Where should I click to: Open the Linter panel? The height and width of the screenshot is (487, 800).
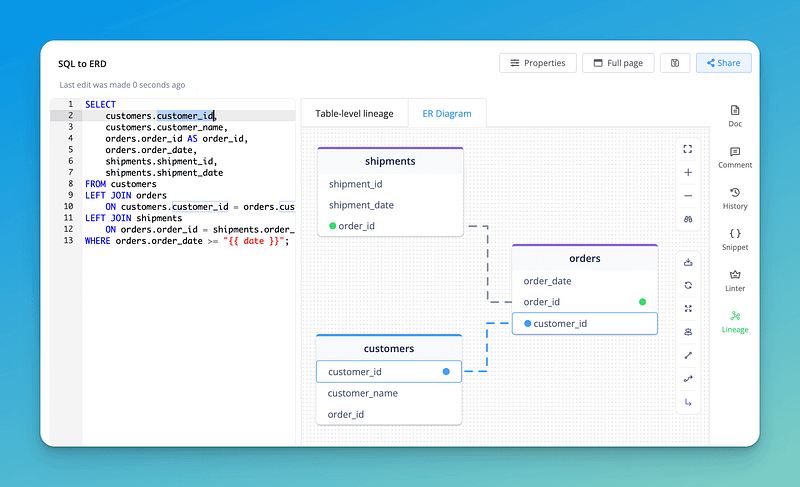(x=735, y=280)
